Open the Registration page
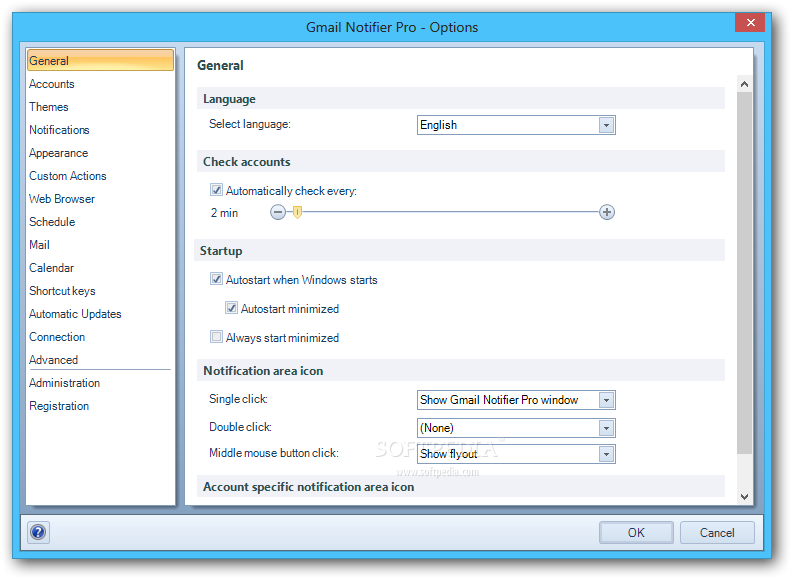 (x=59, y=406)
